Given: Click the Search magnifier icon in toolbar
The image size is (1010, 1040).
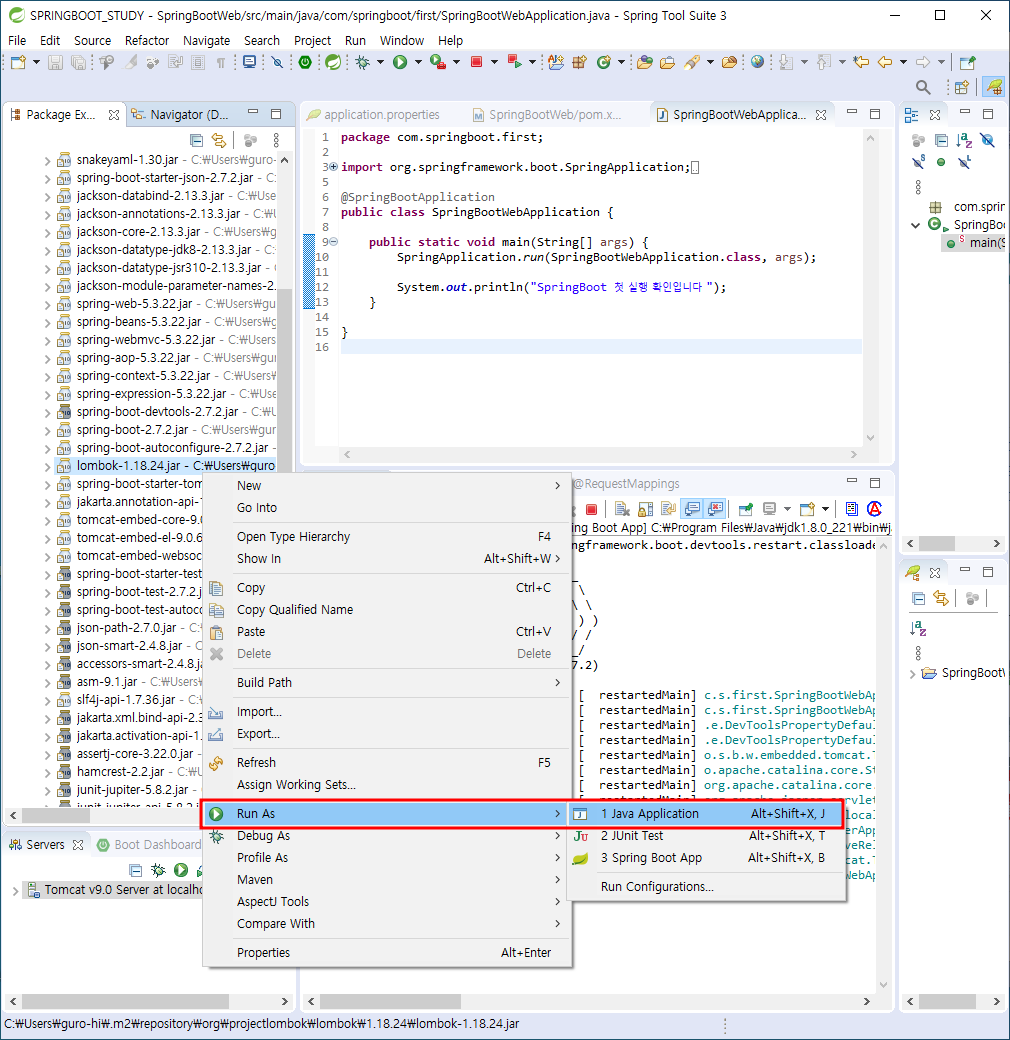Looking at the screenshot, I should point(922,87).
